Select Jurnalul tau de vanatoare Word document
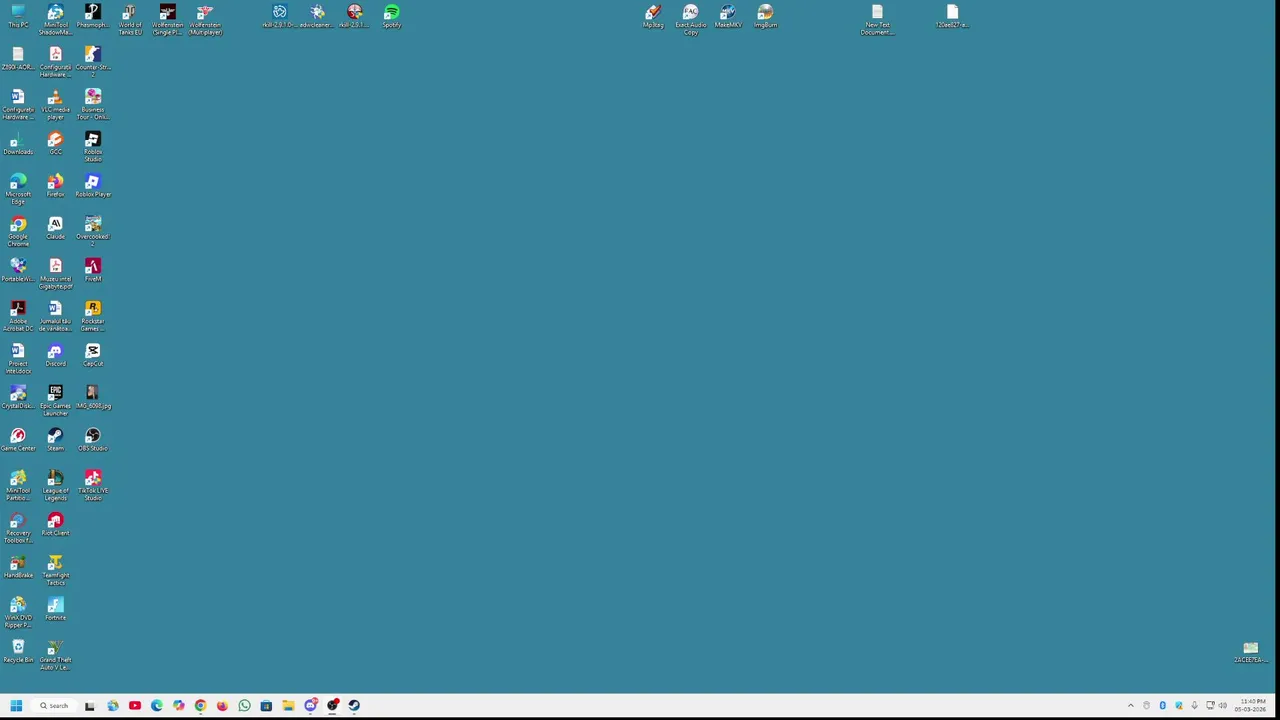 55,316
